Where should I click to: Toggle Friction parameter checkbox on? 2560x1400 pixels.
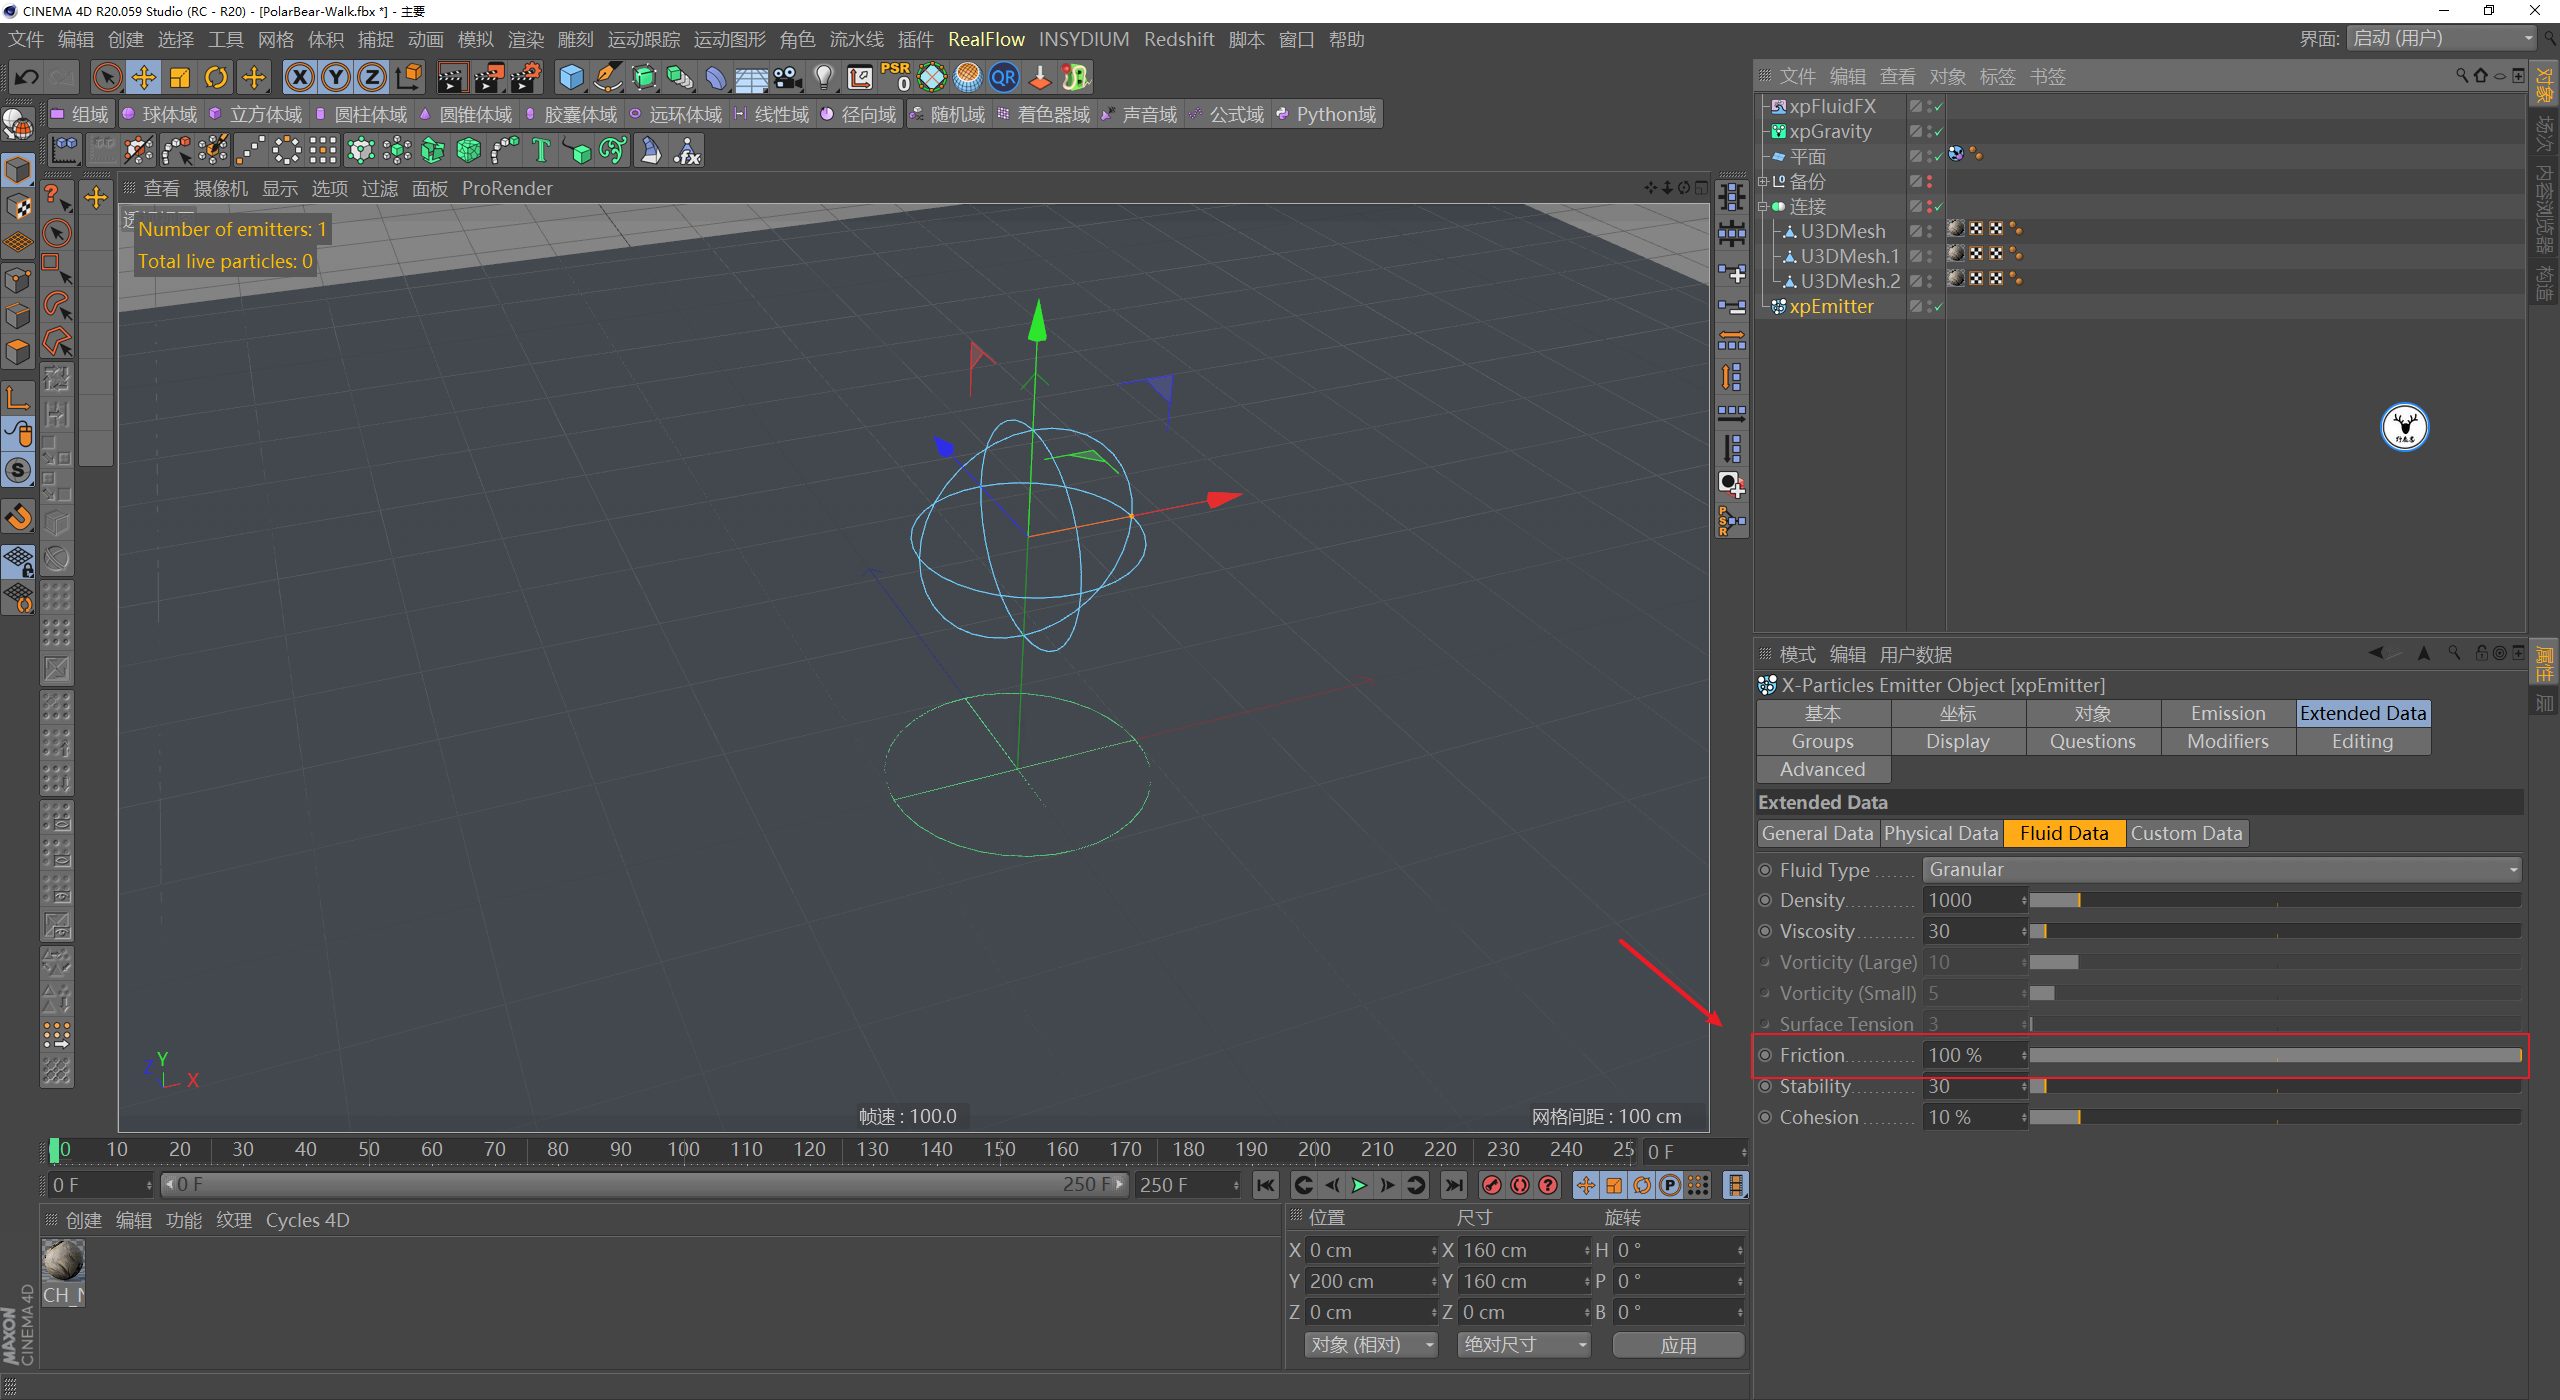pyautogui.click(x=1765, y=1055)
